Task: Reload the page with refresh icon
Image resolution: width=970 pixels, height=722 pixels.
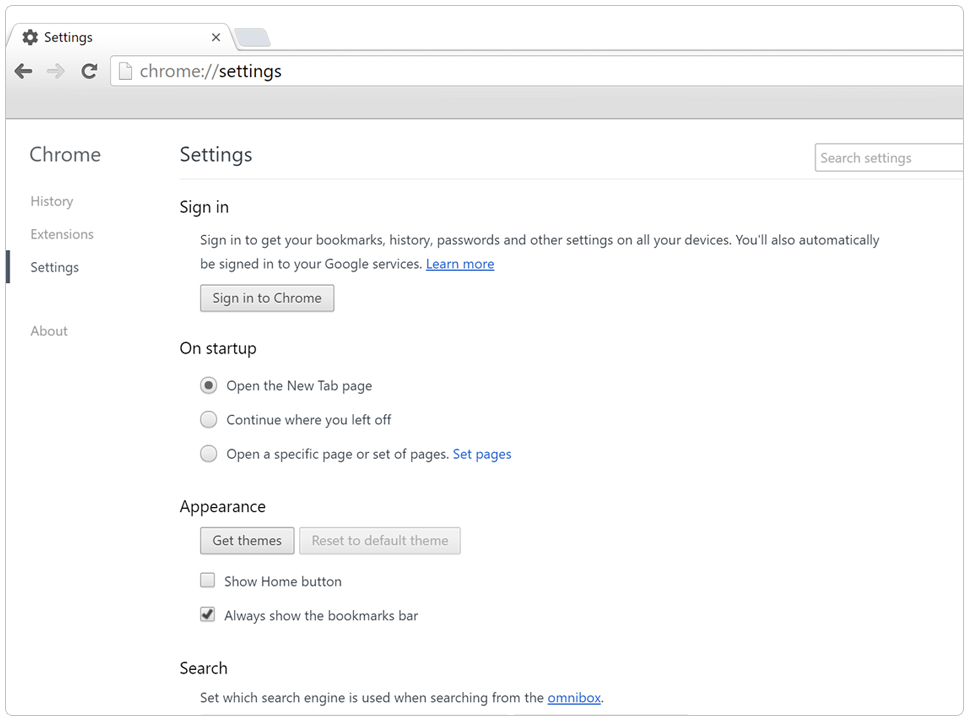Action: (x=89, y=71)
